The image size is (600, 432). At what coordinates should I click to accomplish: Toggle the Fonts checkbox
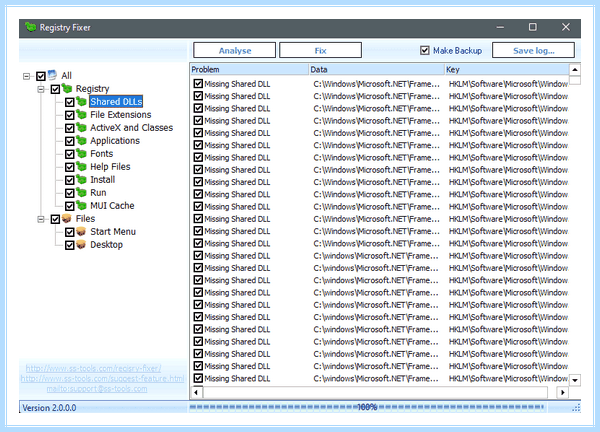[x=69, y=154]
